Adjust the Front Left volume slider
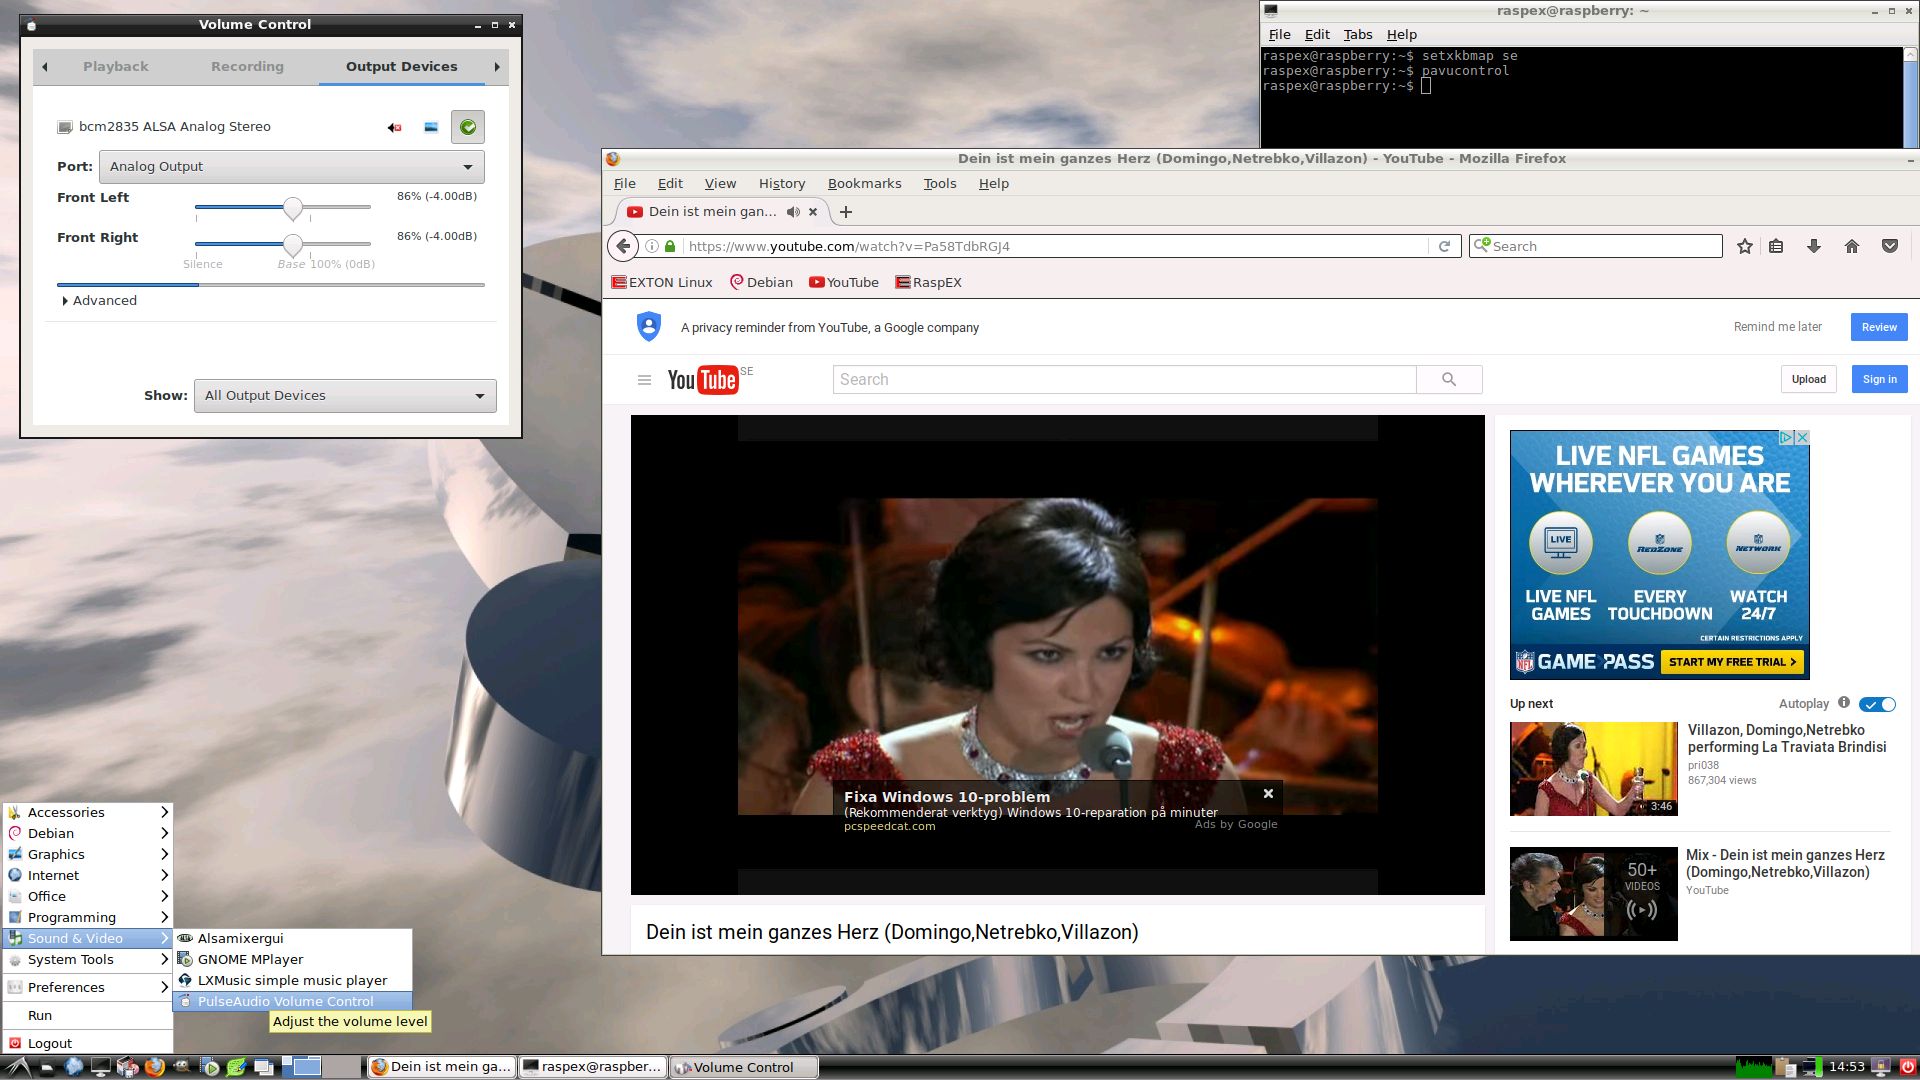The height and width of the screenshot is (1080, 1920). point(292,208)
